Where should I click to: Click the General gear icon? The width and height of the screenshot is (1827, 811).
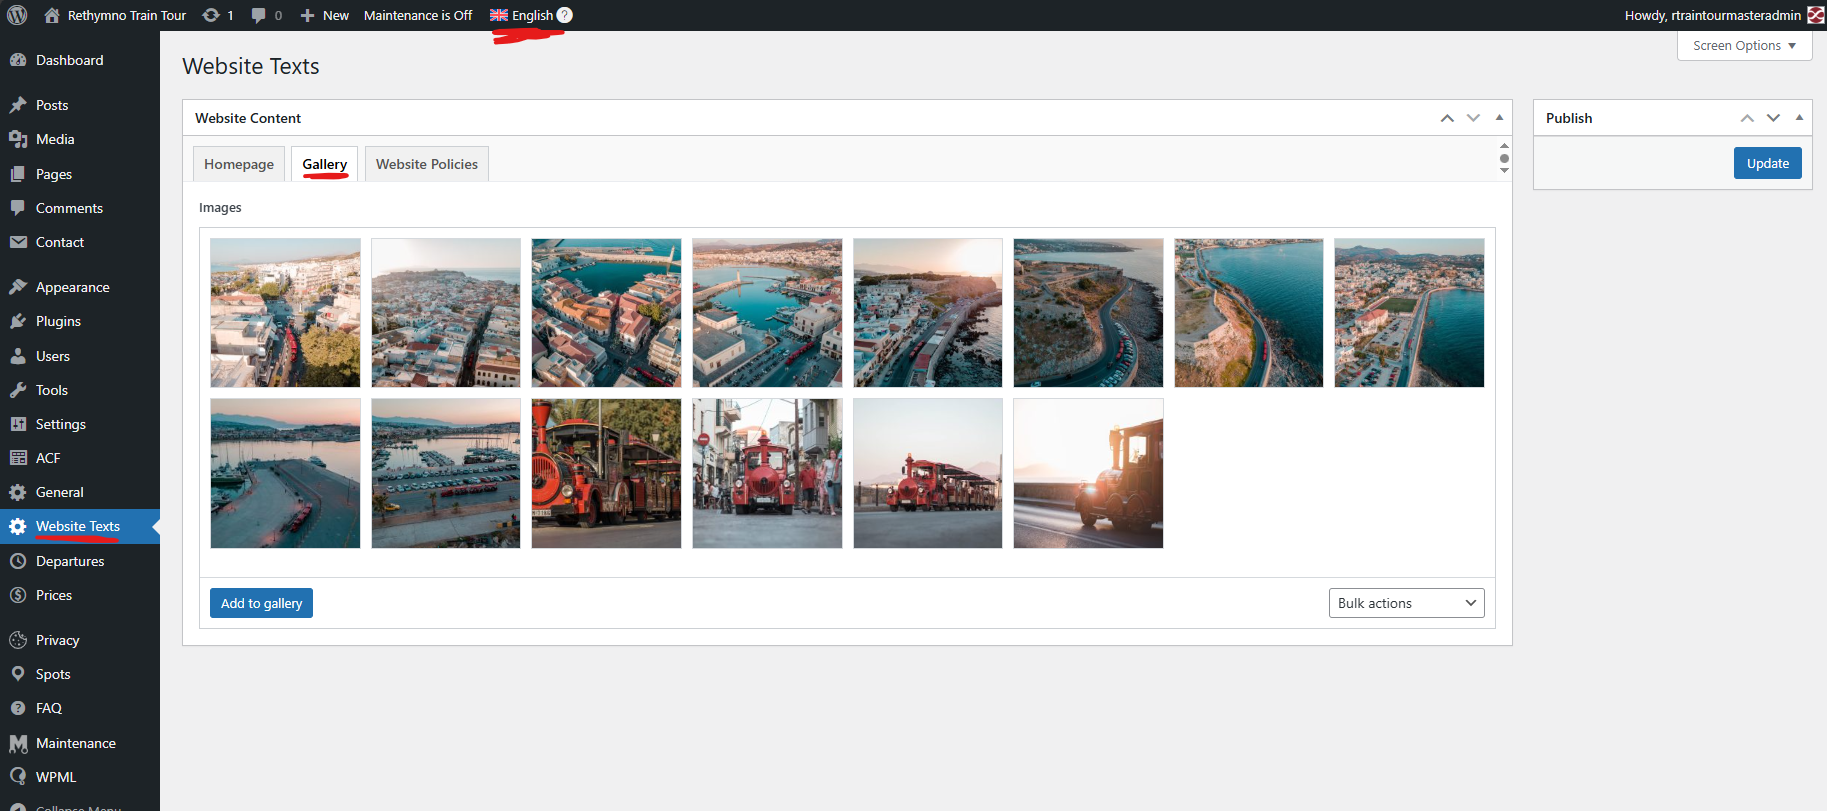(18, 492)
